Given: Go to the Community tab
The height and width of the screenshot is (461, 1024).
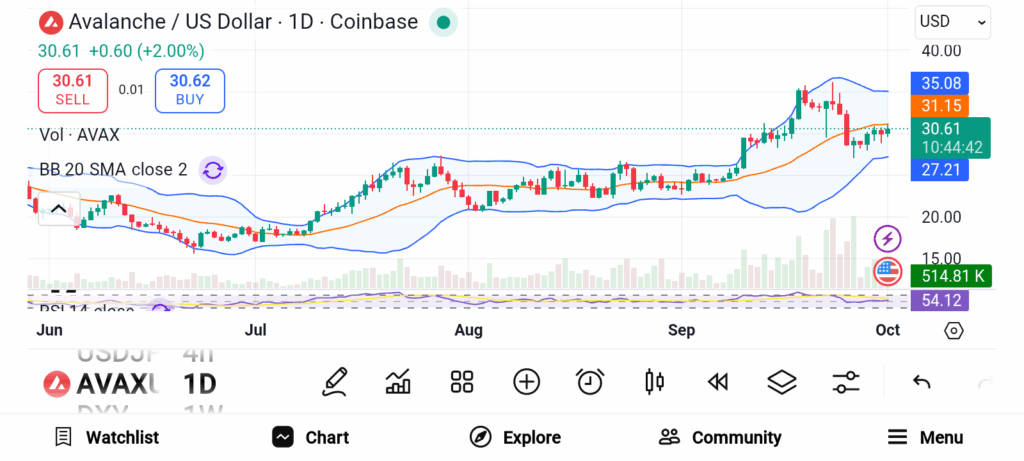Looking at the screenshot, I should pyautogui.click(x=720, y=437).
